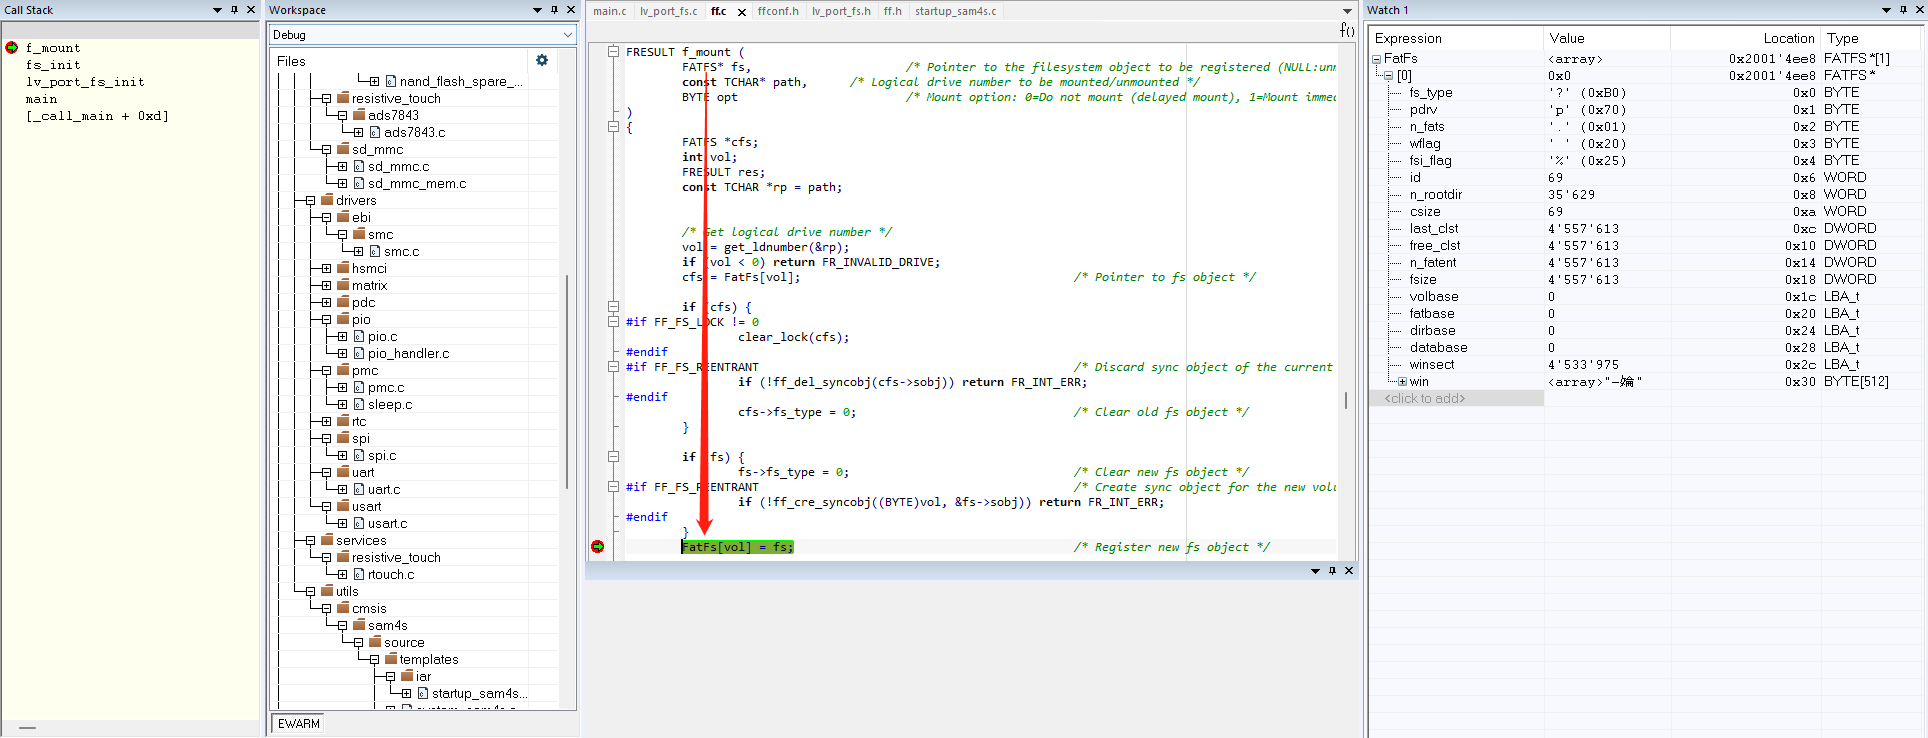The width and height of the screenshot is (1928, 738).
Task: Collapse the drivers folder in workspace tree
Action: 310,201
